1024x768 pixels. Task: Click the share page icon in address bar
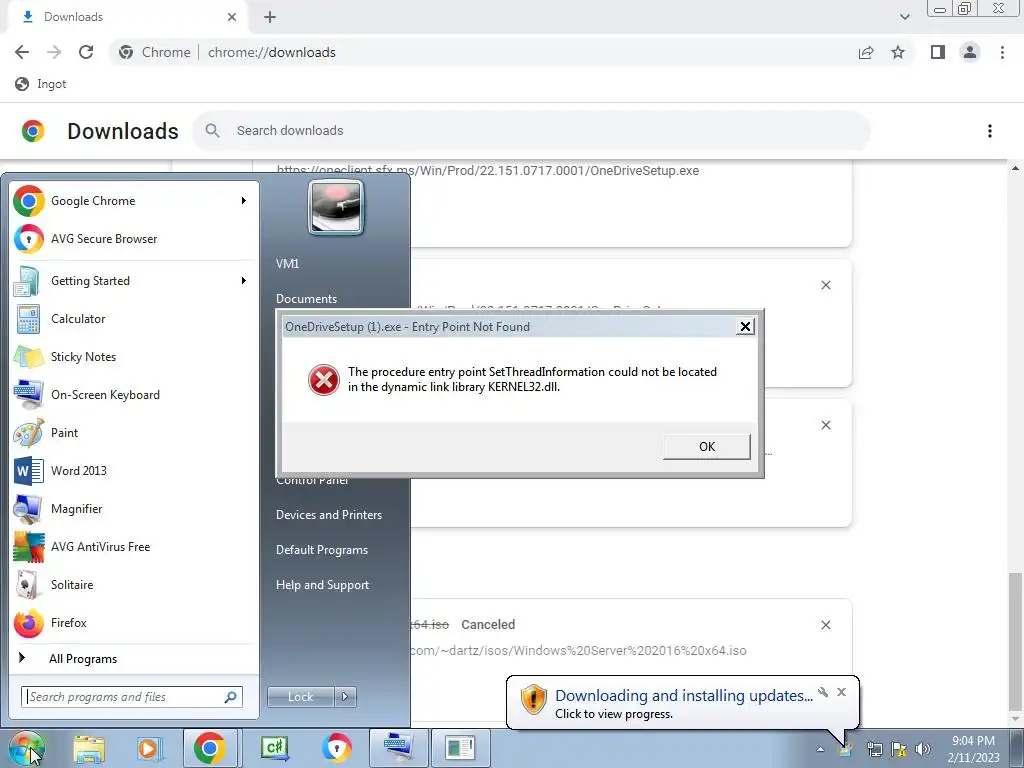tap(866, 52)
